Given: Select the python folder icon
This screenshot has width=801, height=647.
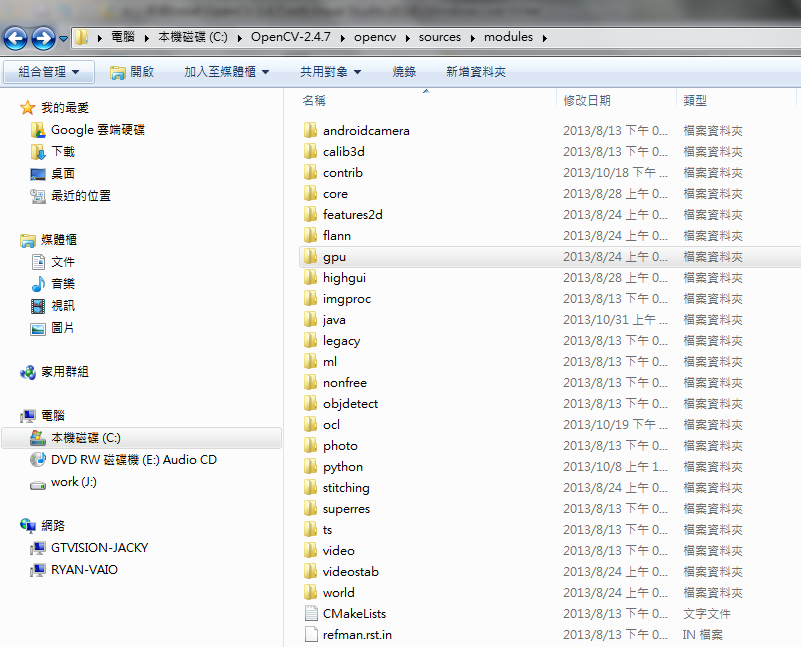Looking at the screenshot, I should [310, 466].
